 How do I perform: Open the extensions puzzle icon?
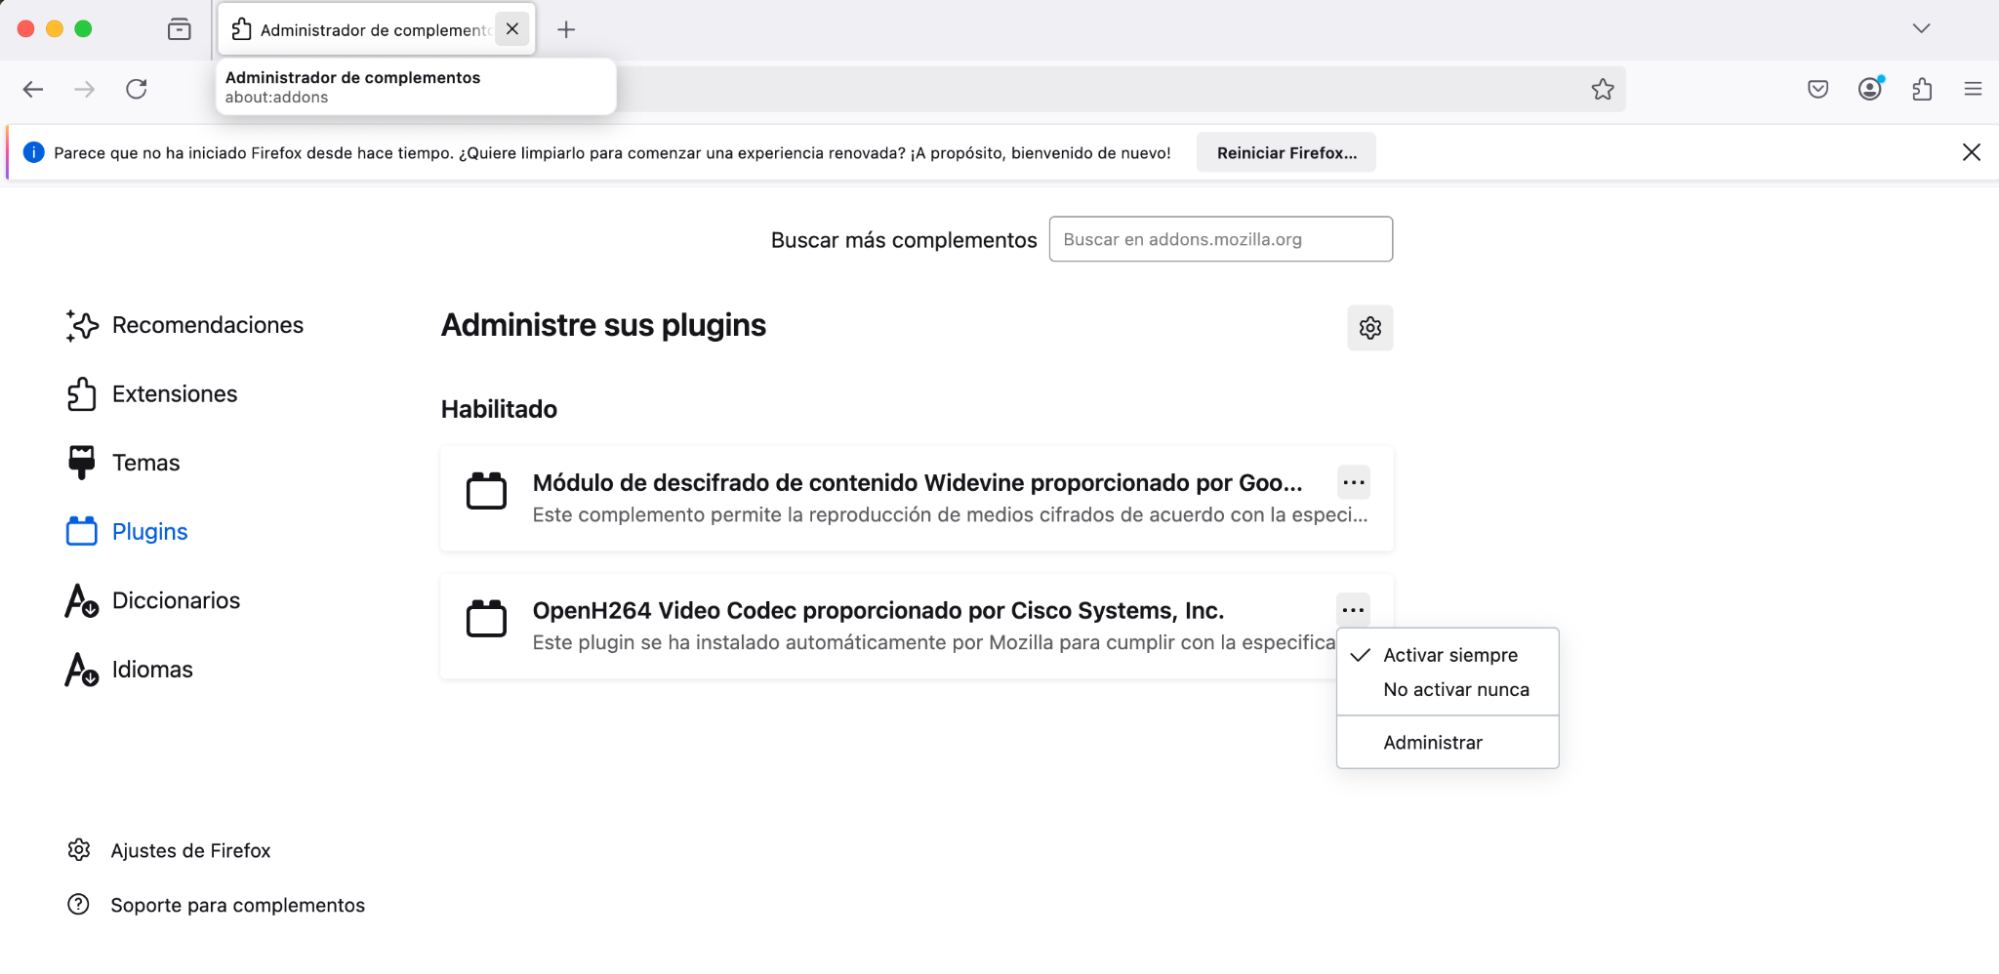pos(1921,89)
